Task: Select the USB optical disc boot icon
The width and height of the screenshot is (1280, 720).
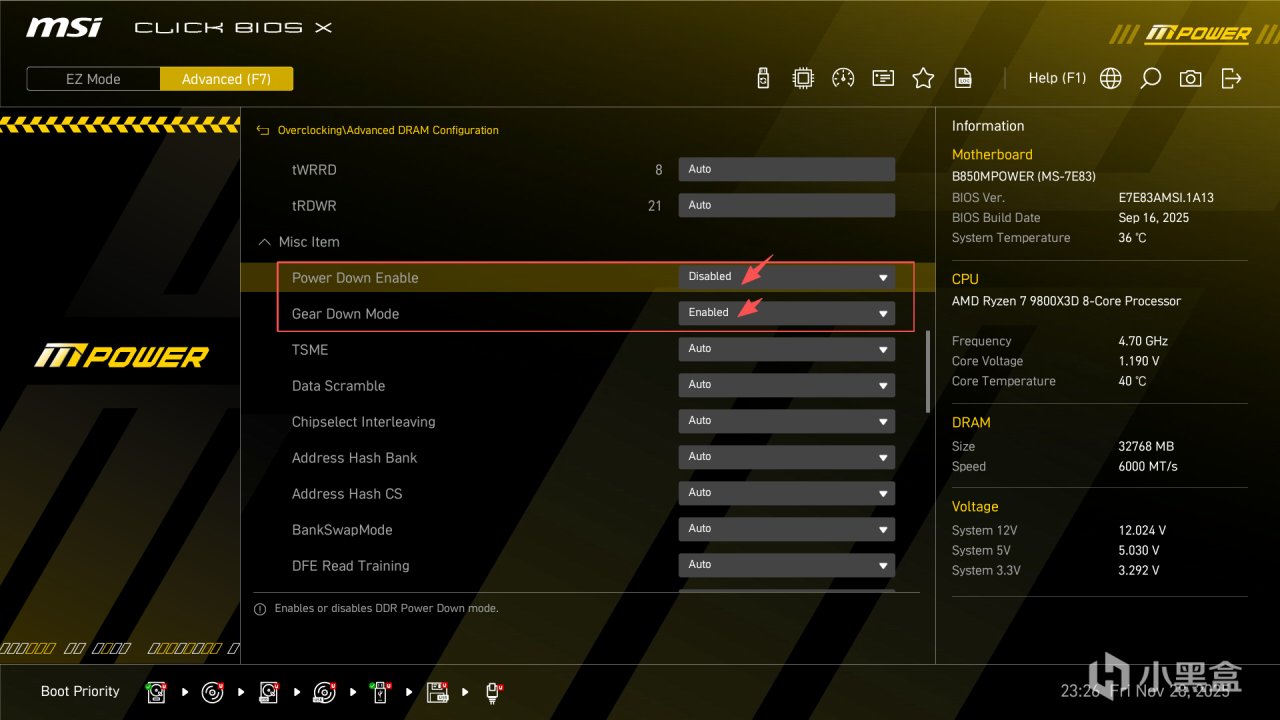Action: point(324,692)
